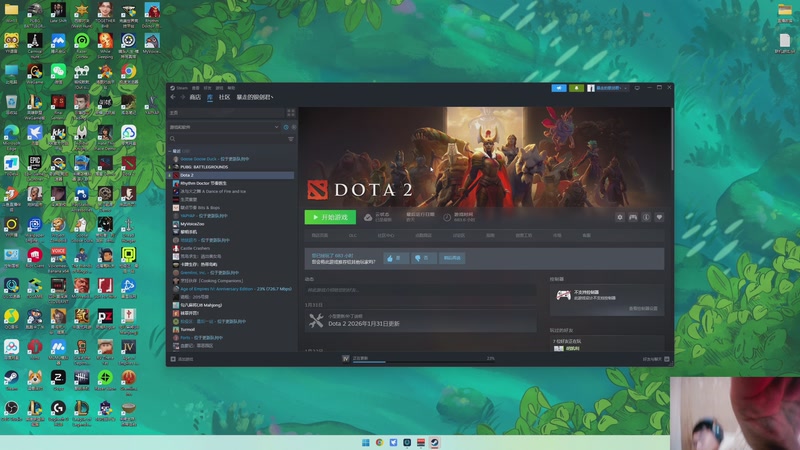This screenshot has height=450, width=800.
Task: Open the DLC tab on game page
Action: (353, 236)
